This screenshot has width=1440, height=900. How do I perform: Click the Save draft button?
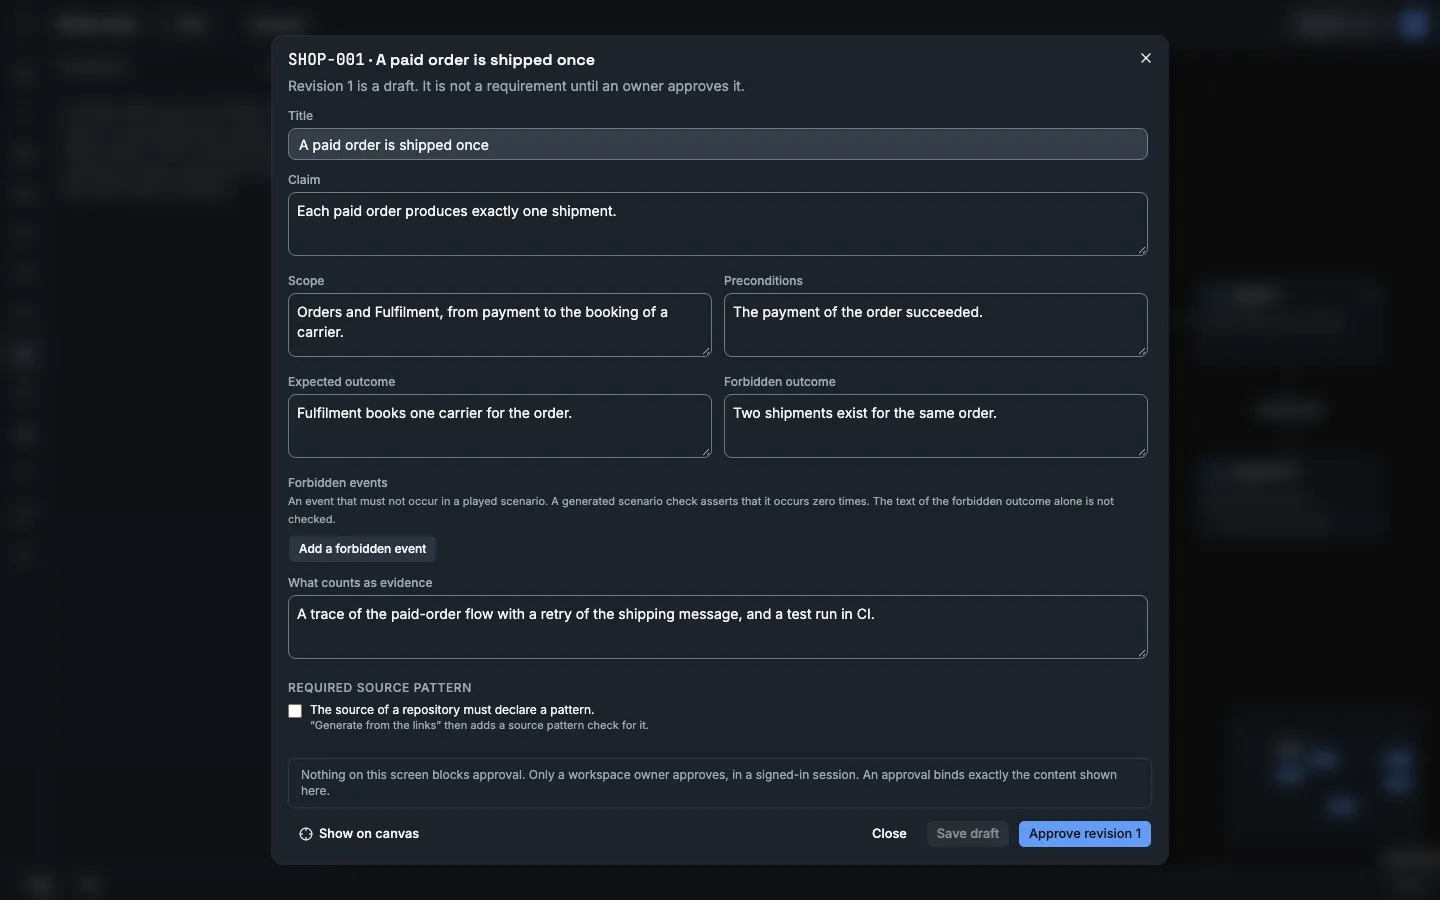(968, 834)
